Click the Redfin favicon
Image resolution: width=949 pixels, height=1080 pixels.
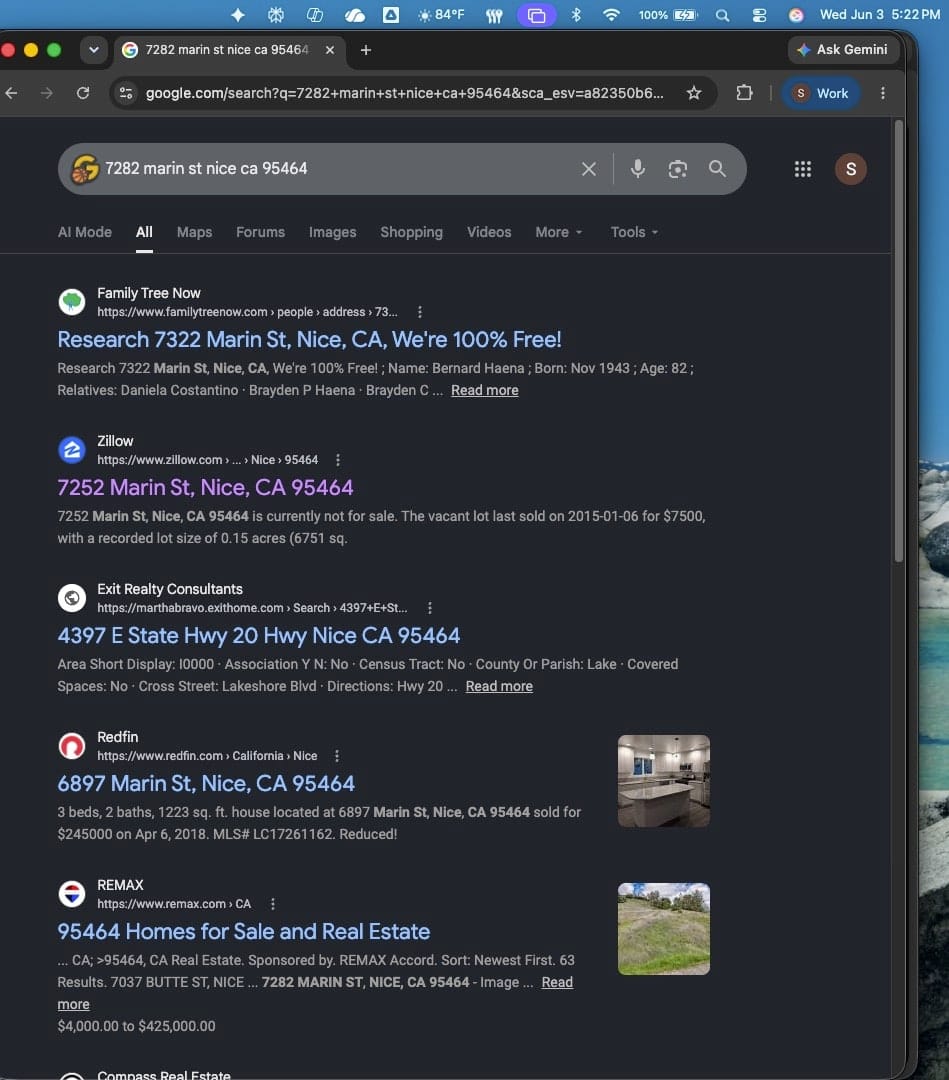(72, 746)
